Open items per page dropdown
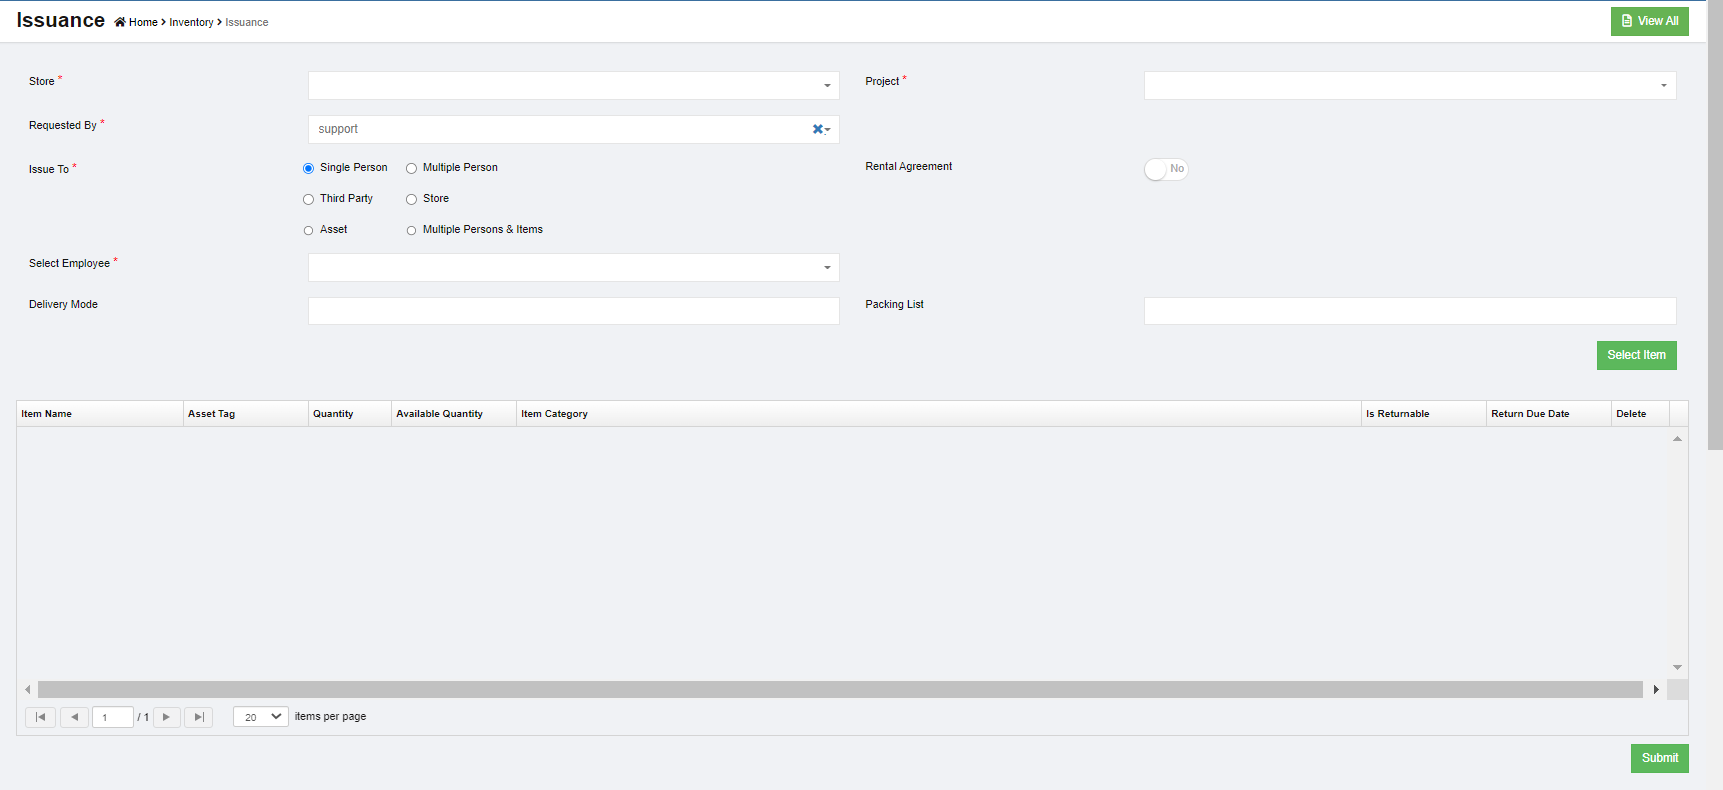 coord(261,717)
